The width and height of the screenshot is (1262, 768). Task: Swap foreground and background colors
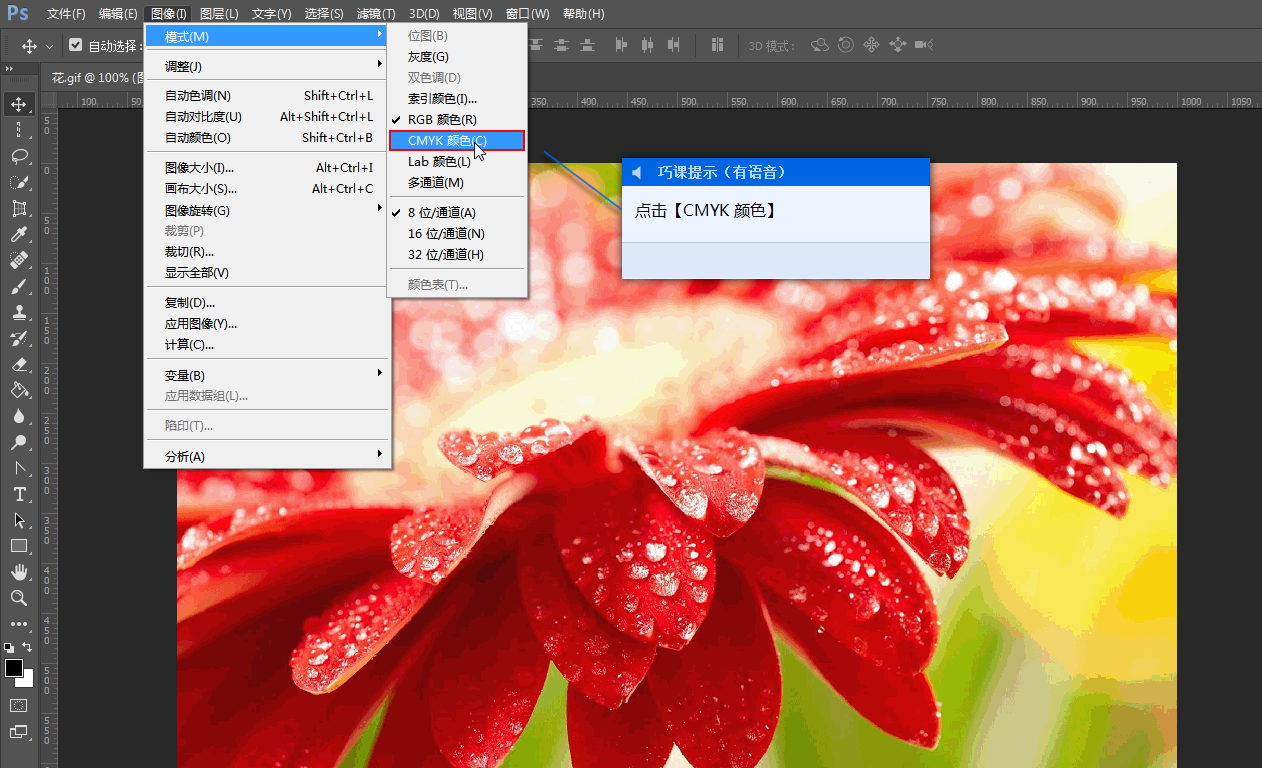[27, 647]
